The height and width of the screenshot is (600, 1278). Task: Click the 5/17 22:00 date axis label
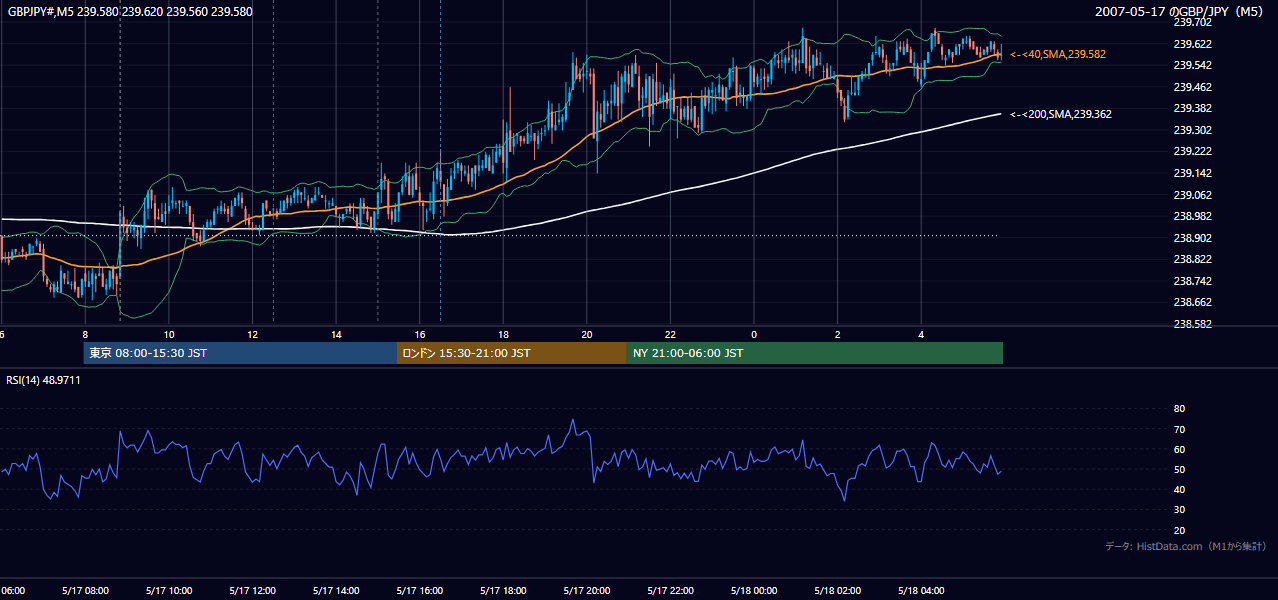click(x=670, y=591)
